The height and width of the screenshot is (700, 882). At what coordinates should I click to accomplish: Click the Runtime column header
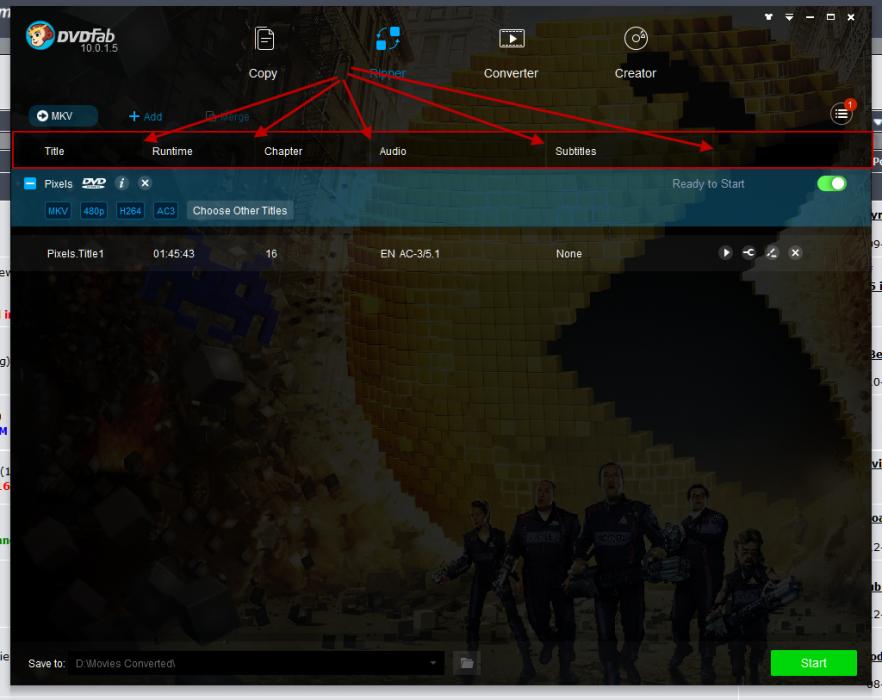tap(172, 151)
